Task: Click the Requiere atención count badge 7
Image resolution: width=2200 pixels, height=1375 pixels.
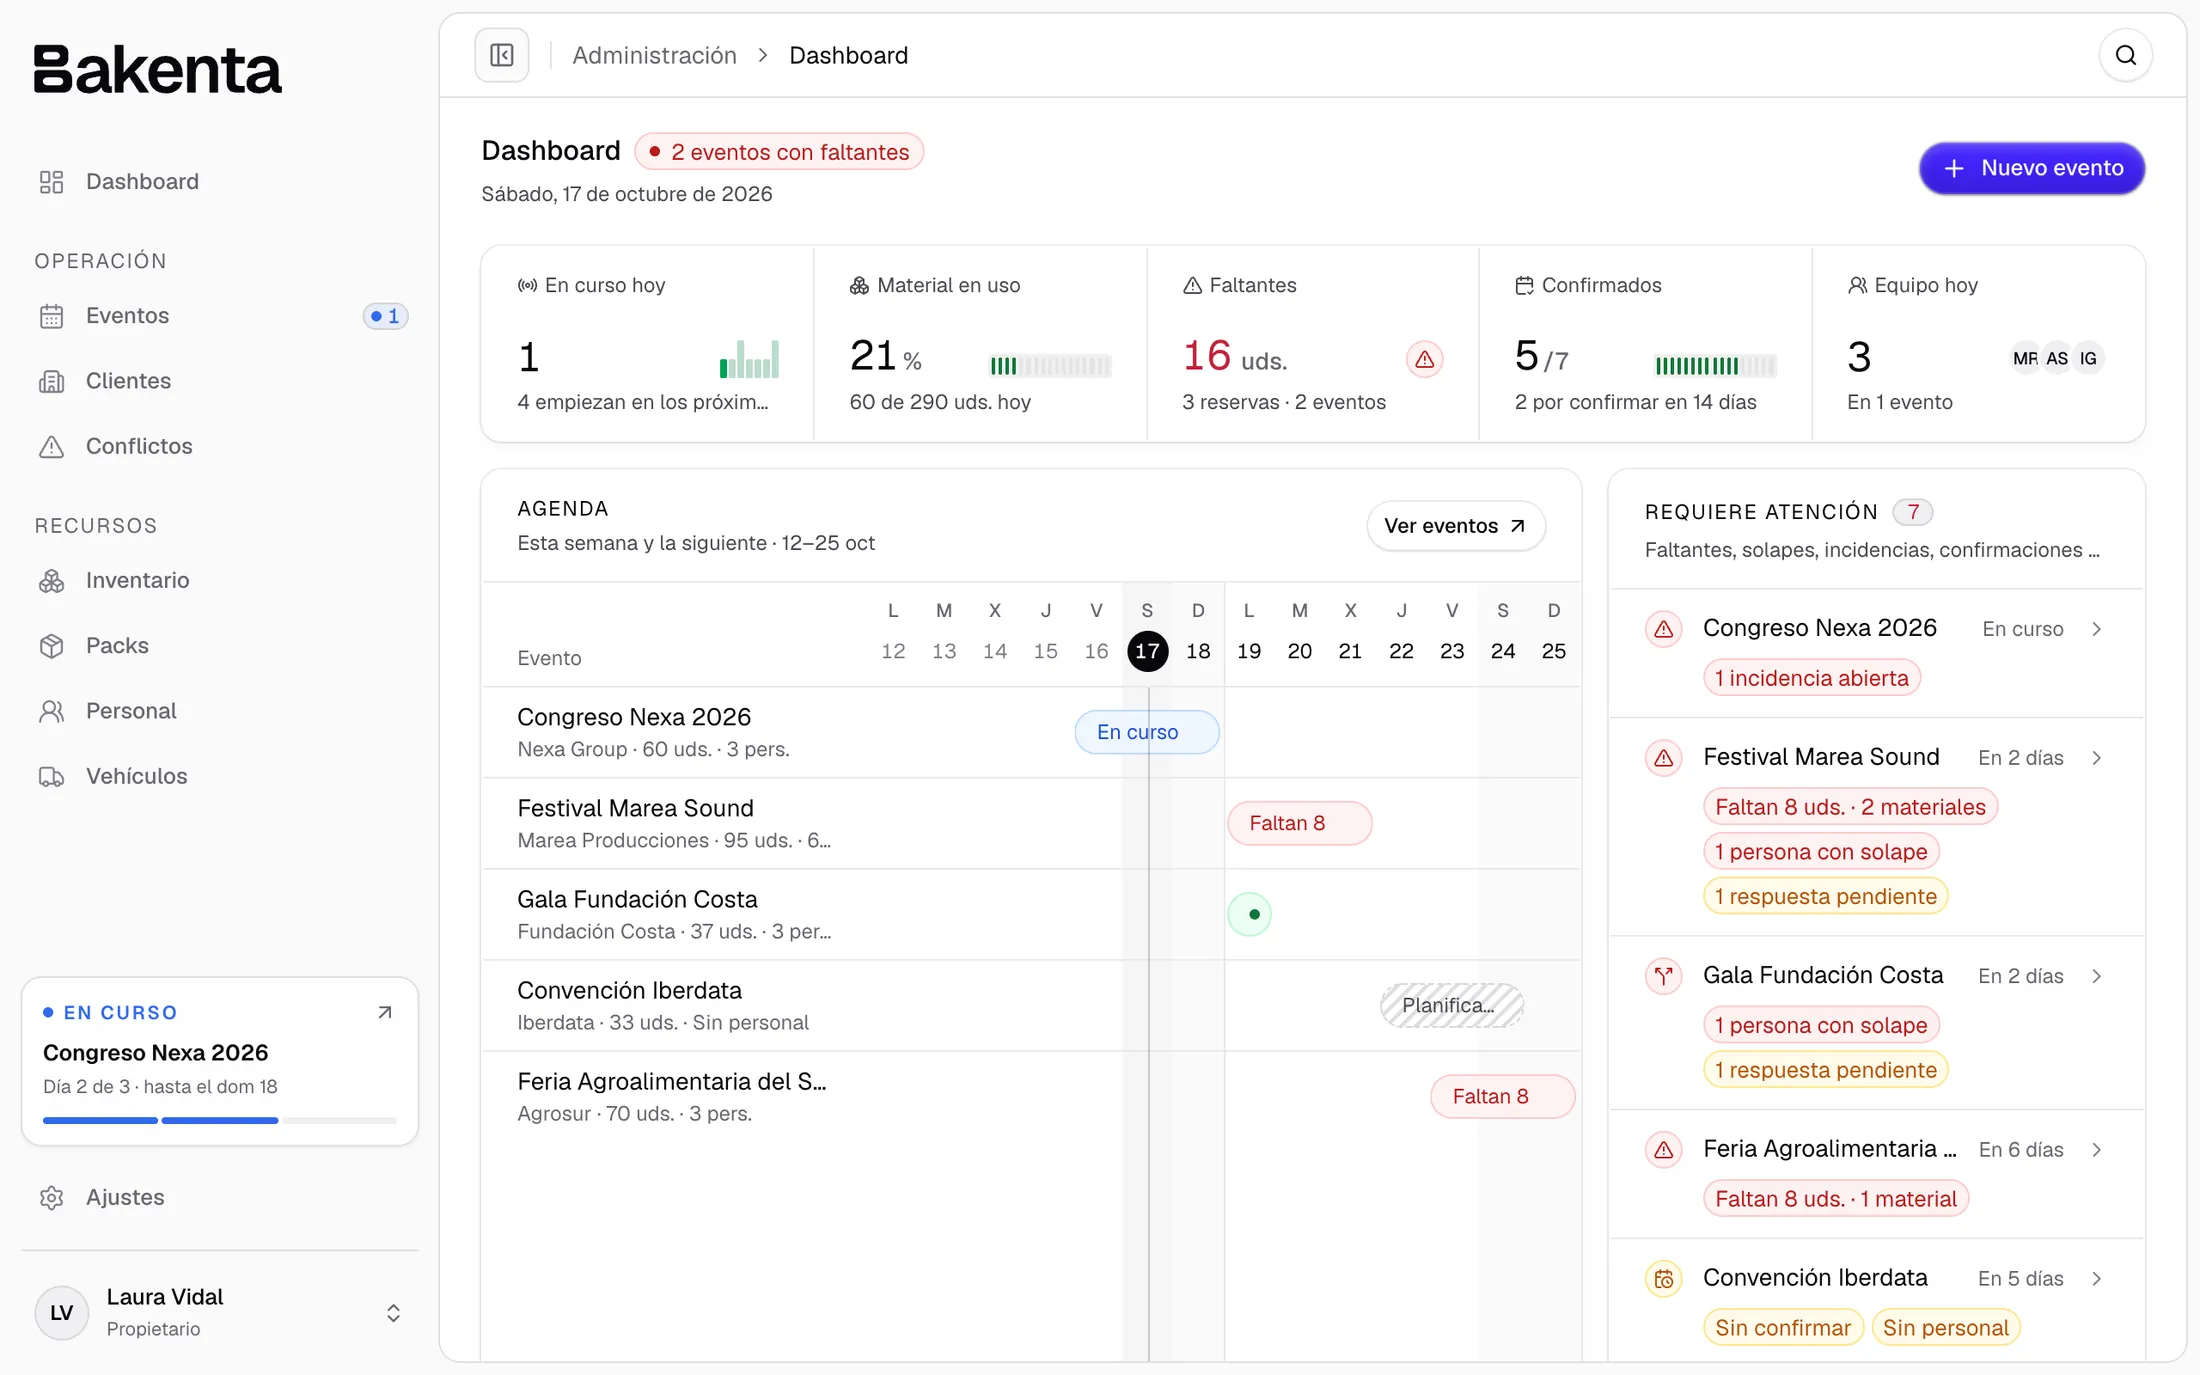Action: tap(1912, 512)
